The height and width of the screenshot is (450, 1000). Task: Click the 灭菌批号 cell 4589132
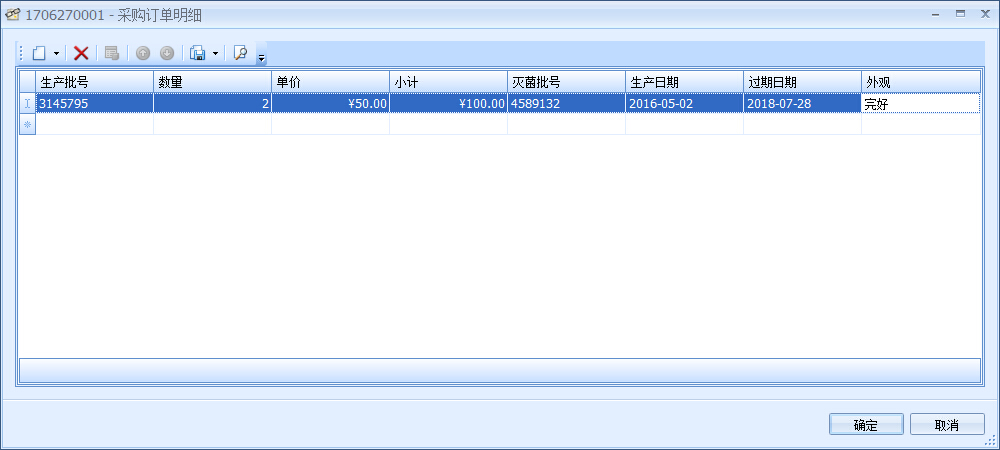(566, 103)
